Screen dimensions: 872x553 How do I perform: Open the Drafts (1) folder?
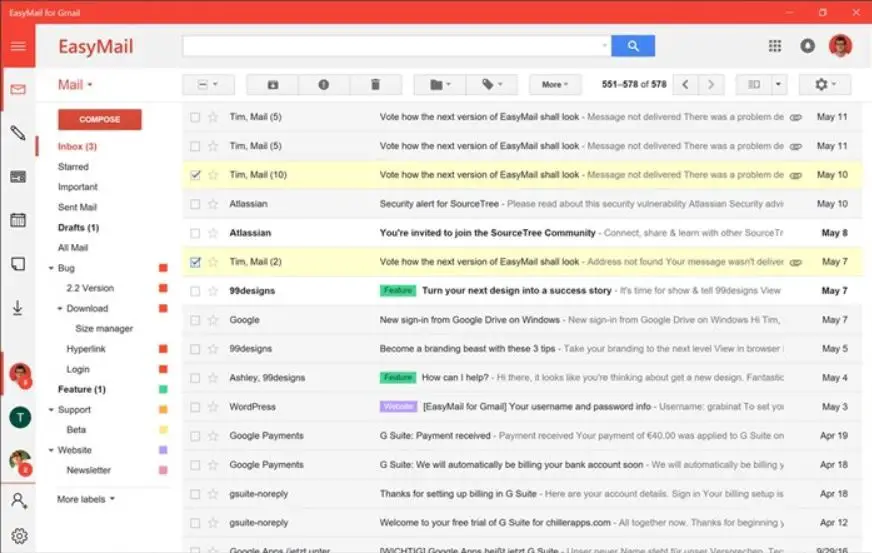coord(78,228)
